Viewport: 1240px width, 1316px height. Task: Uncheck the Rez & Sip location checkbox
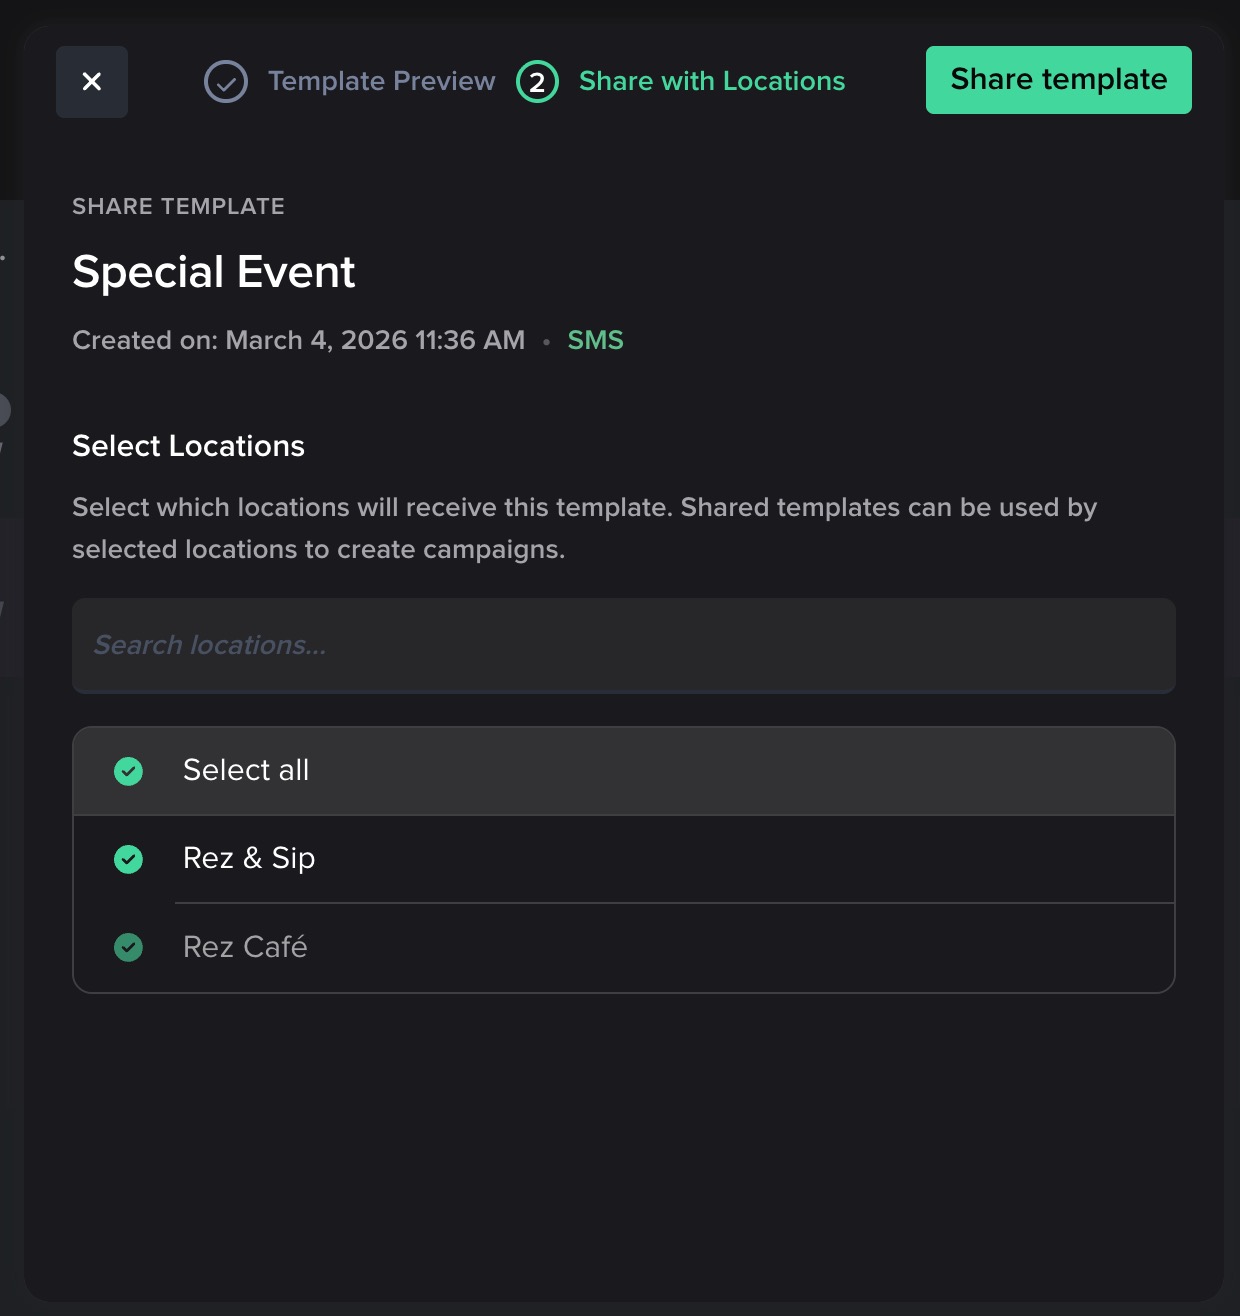129,859
